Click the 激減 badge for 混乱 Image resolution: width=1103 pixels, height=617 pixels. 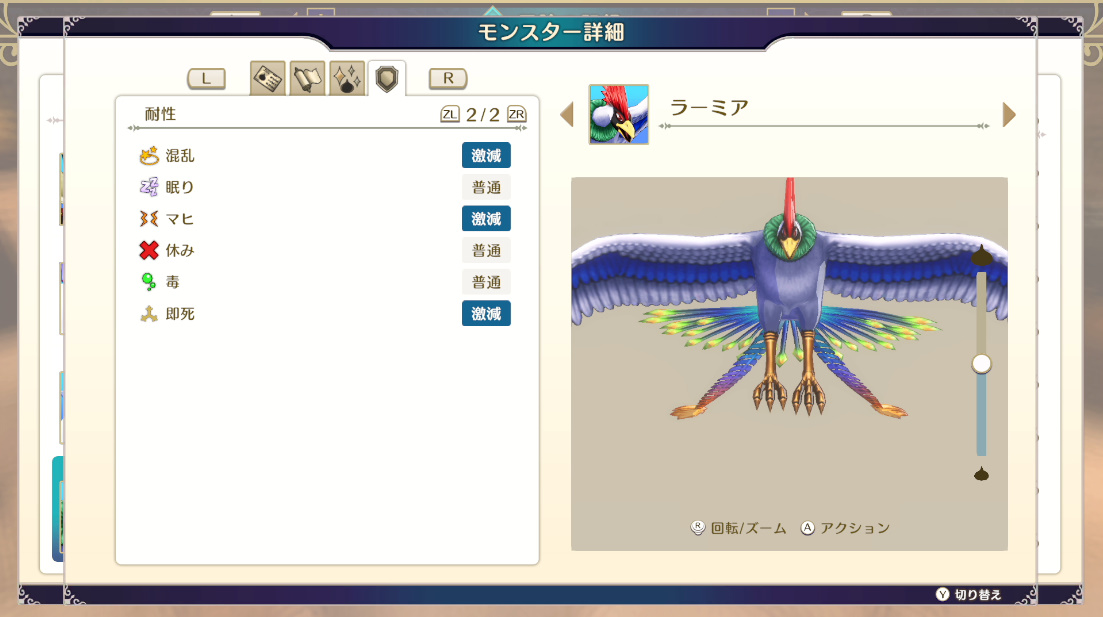click(486, 155)
